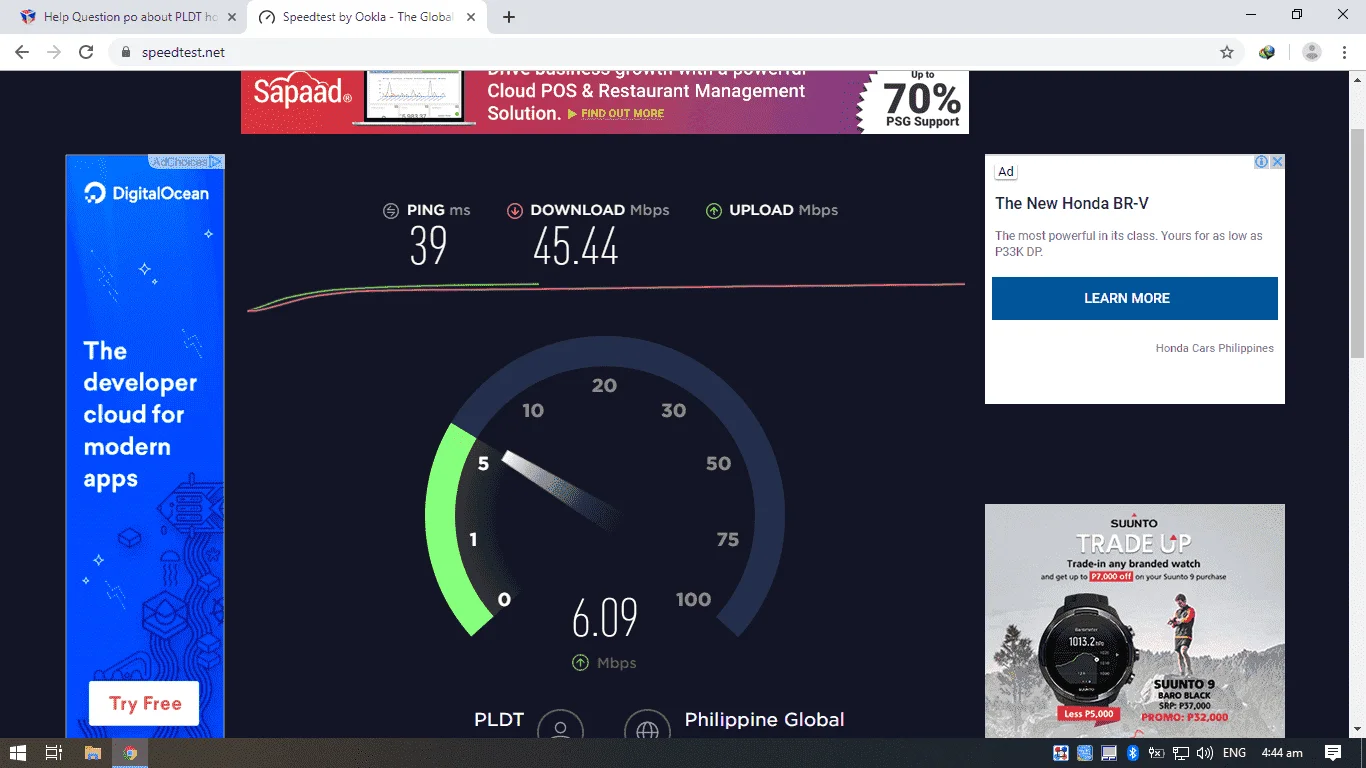Click the page vertical scrollbar thumb
1366x768 pixels.
pyautogui.click(x=1357, y=243)
